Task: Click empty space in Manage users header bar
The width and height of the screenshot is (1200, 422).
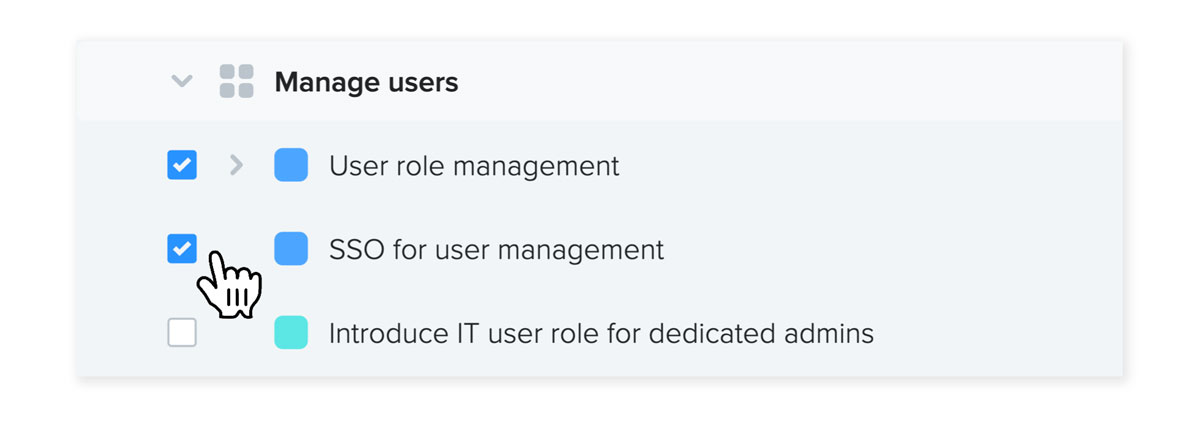Action: [x=790, y=82]
